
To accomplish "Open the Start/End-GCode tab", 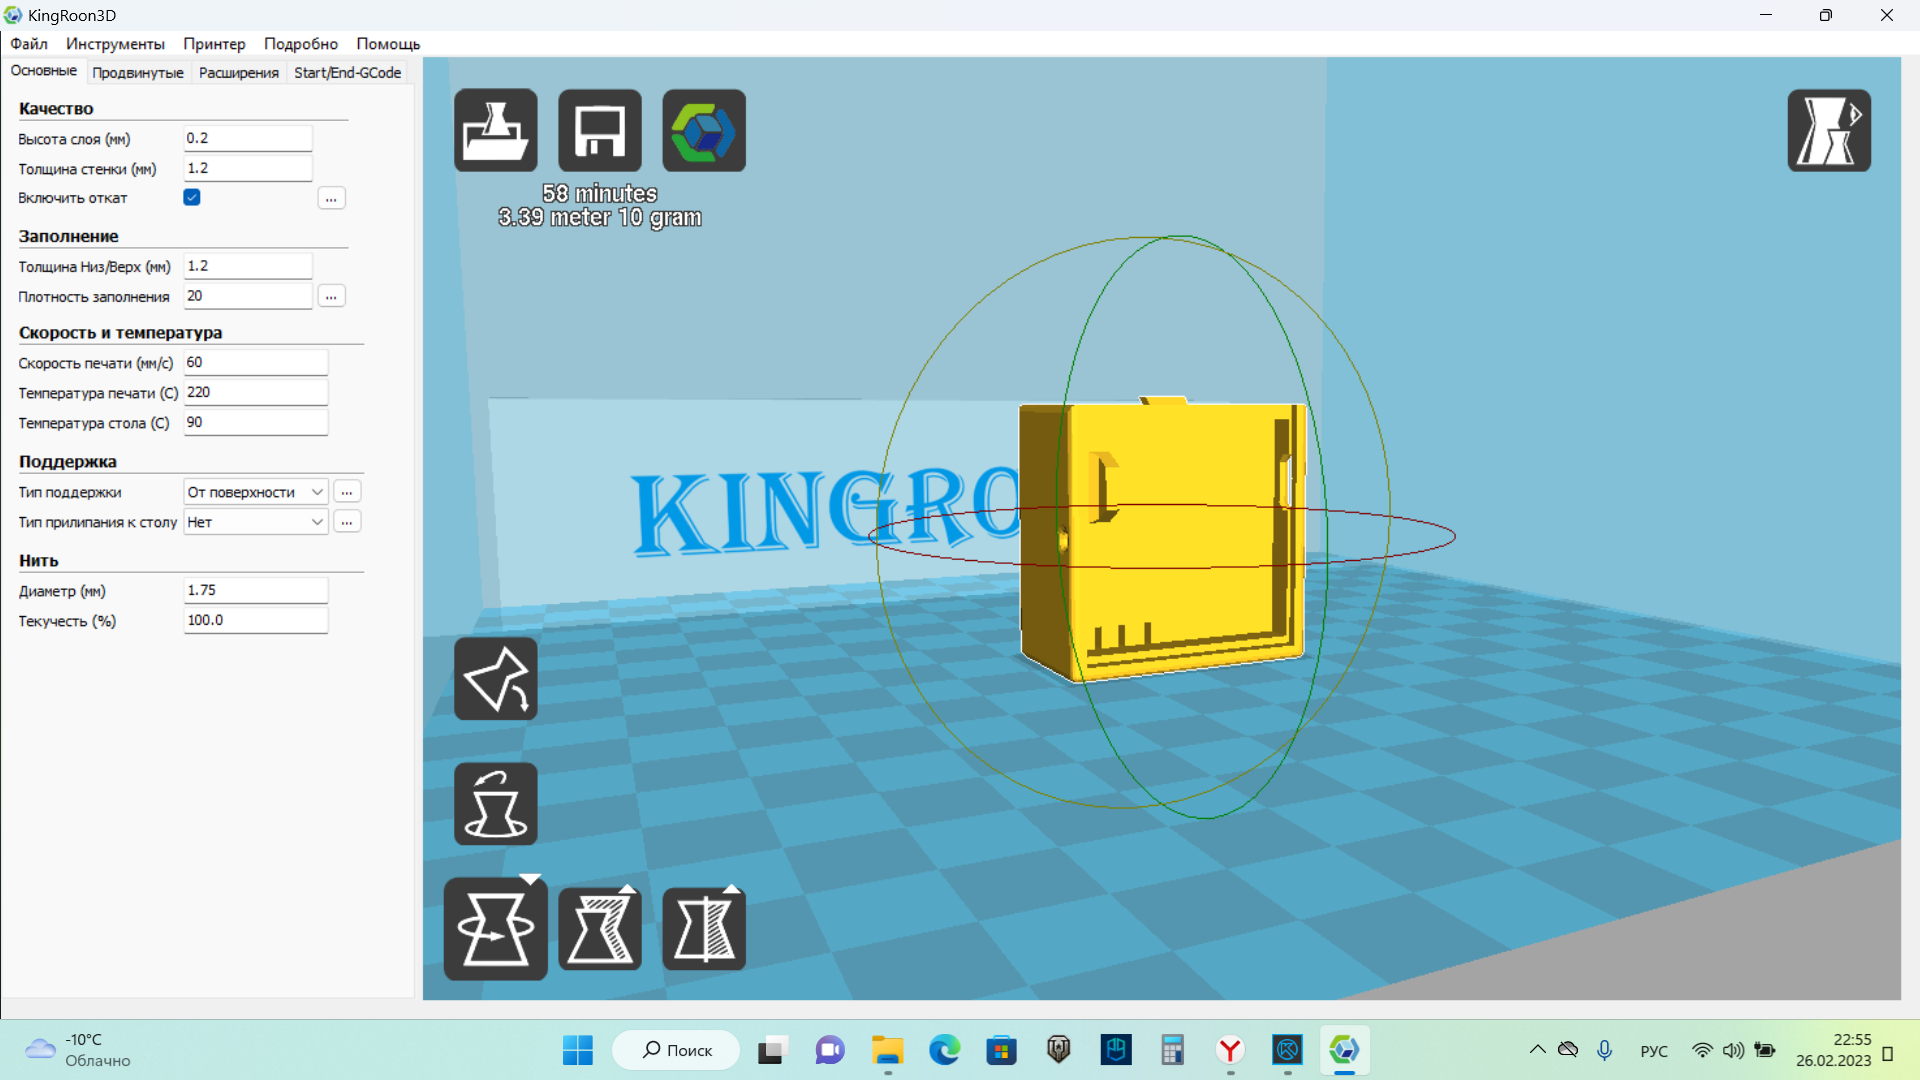I will tap(347, 72).
